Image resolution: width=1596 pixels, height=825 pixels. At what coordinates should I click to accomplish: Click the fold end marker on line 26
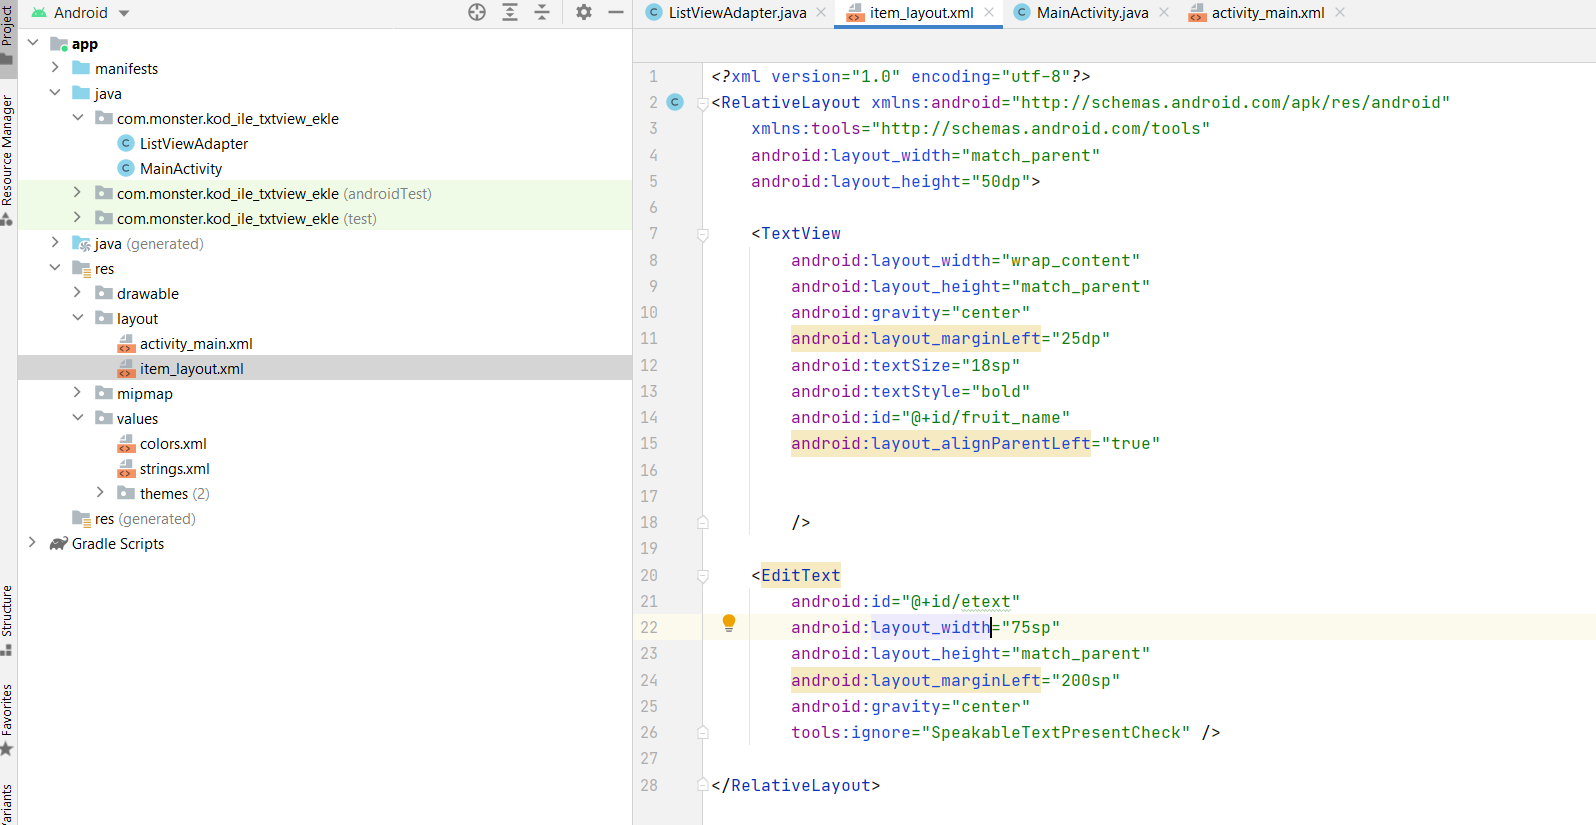point(703,732)
